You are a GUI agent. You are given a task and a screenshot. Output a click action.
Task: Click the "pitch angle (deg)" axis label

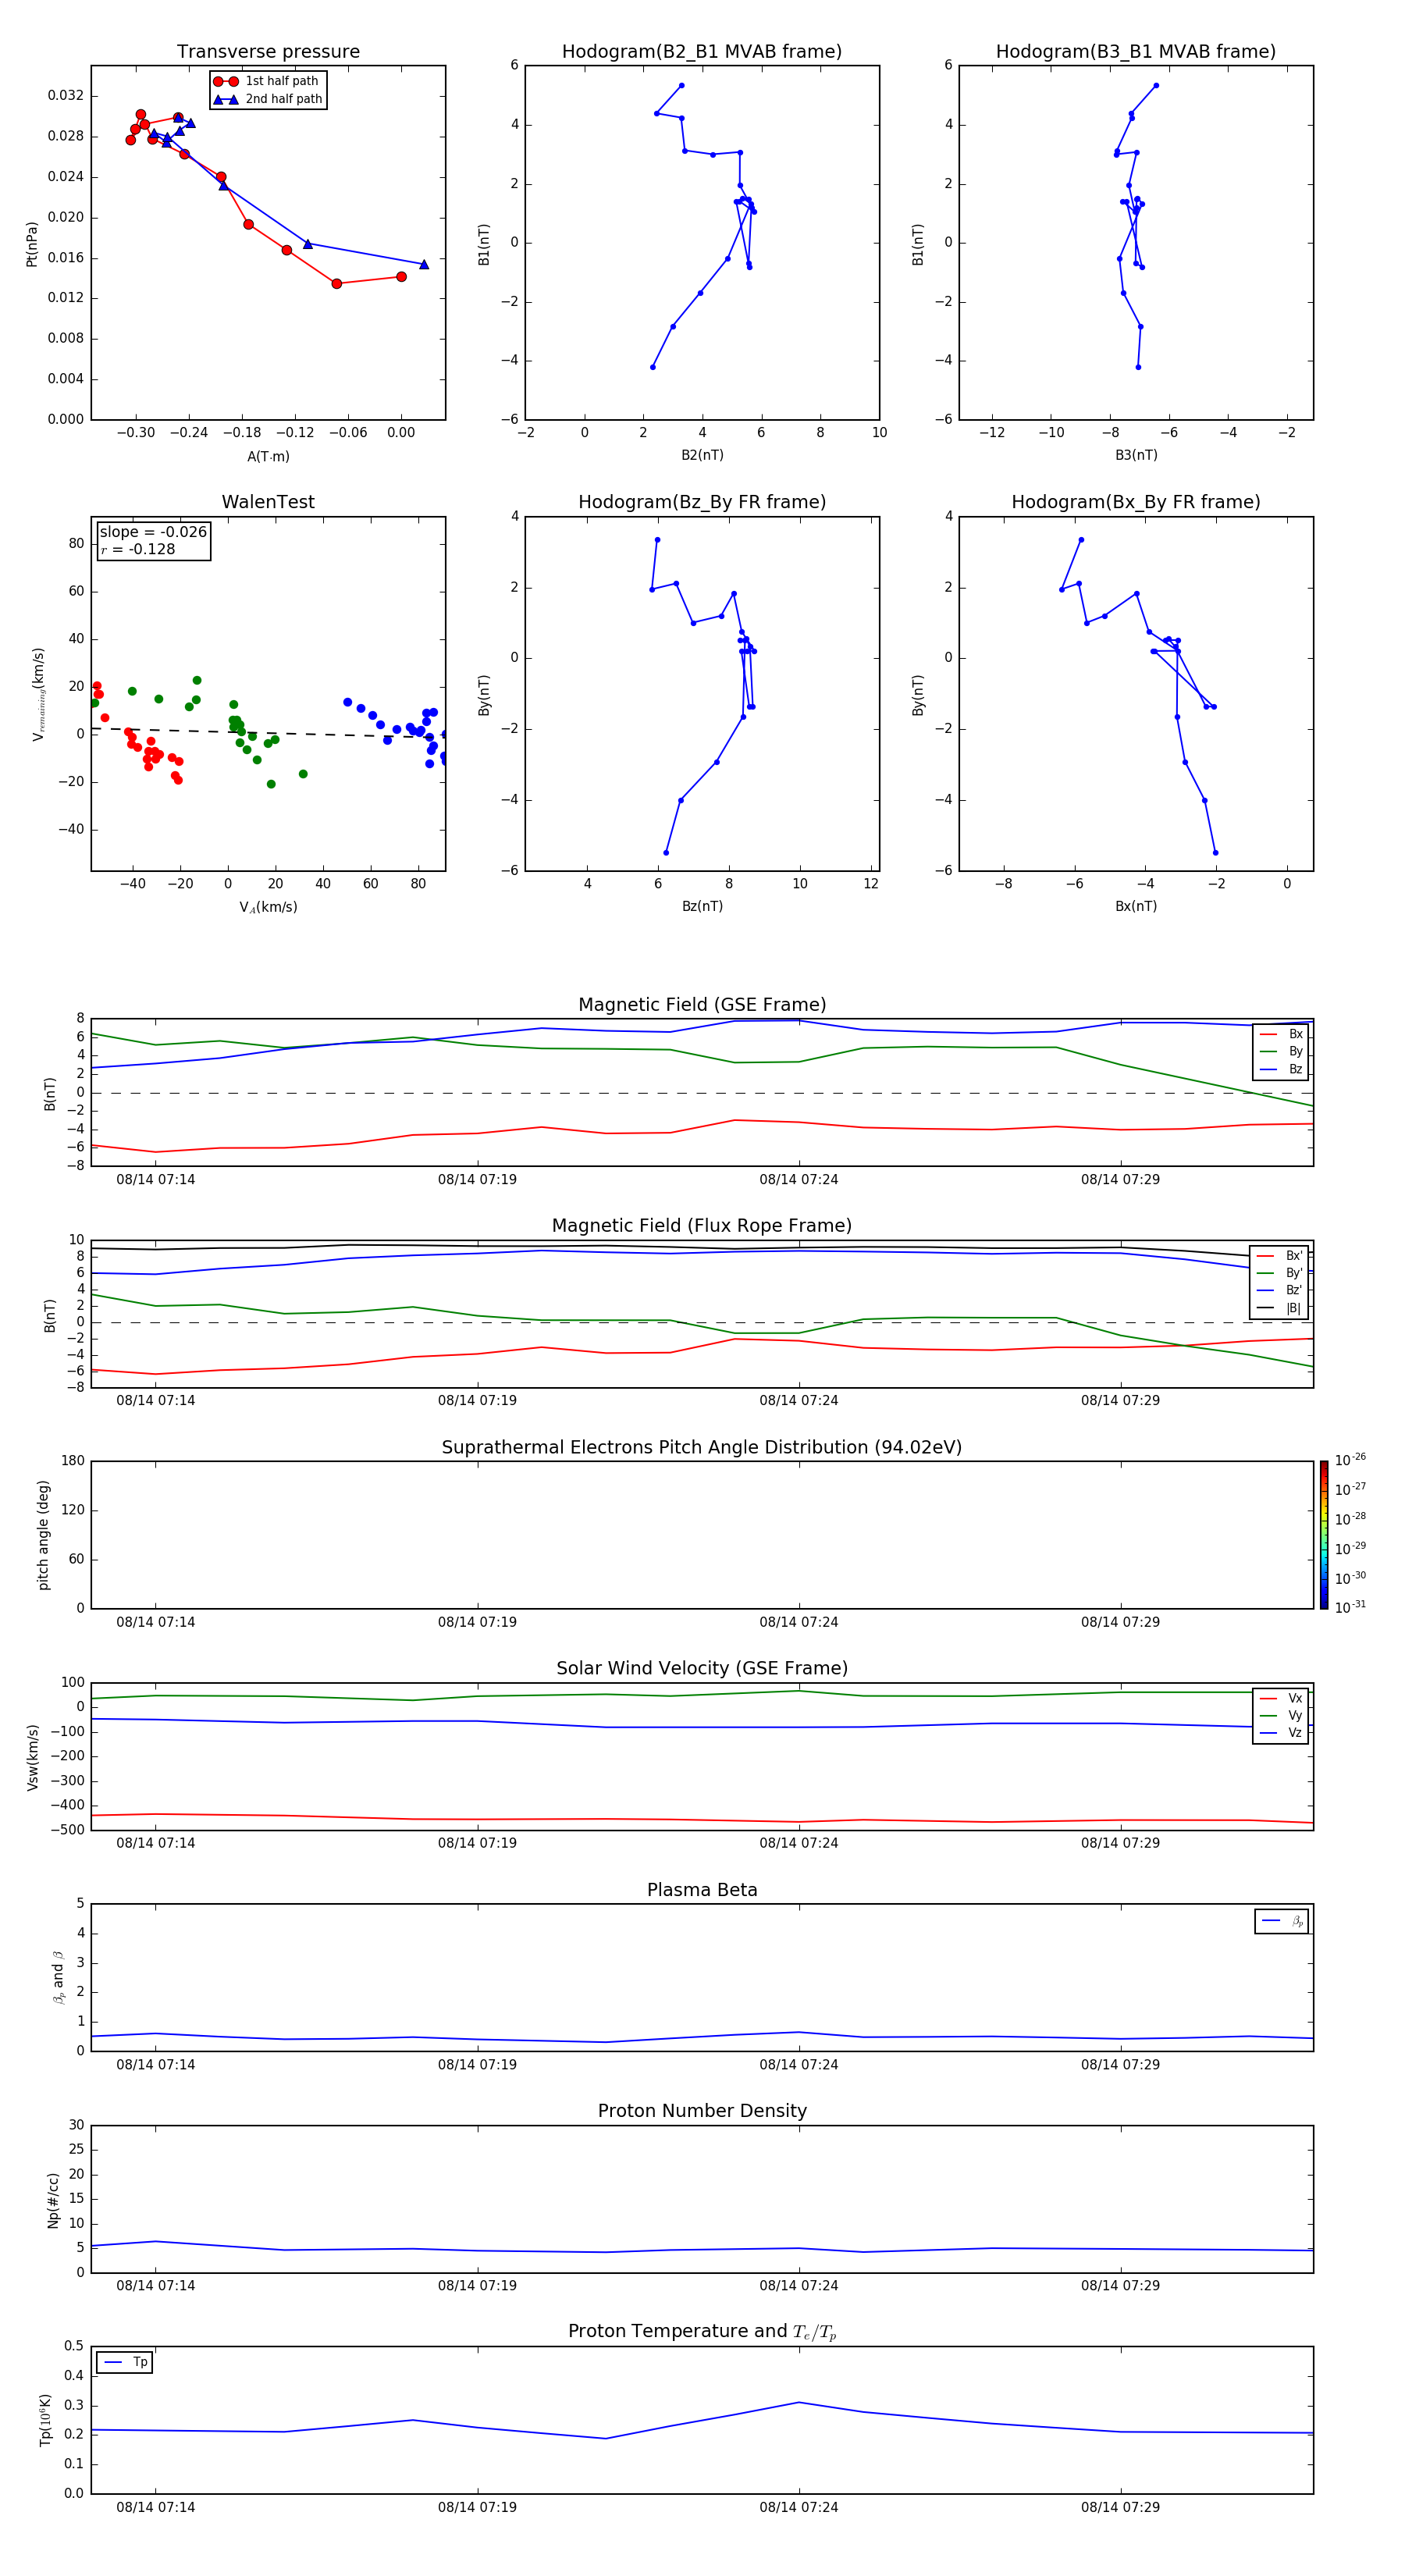[43, 1535]
